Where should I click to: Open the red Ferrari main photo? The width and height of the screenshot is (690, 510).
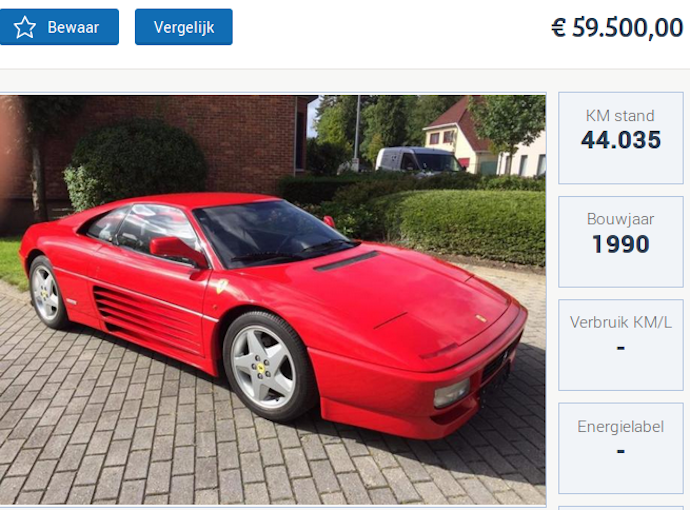coord(273,299)
